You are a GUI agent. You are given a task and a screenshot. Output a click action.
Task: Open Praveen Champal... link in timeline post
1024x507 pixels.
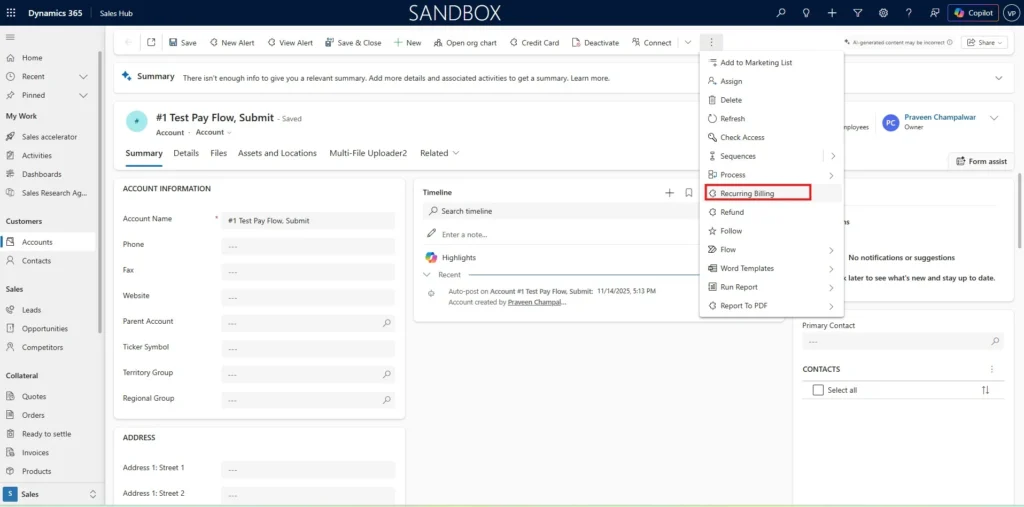537,303
